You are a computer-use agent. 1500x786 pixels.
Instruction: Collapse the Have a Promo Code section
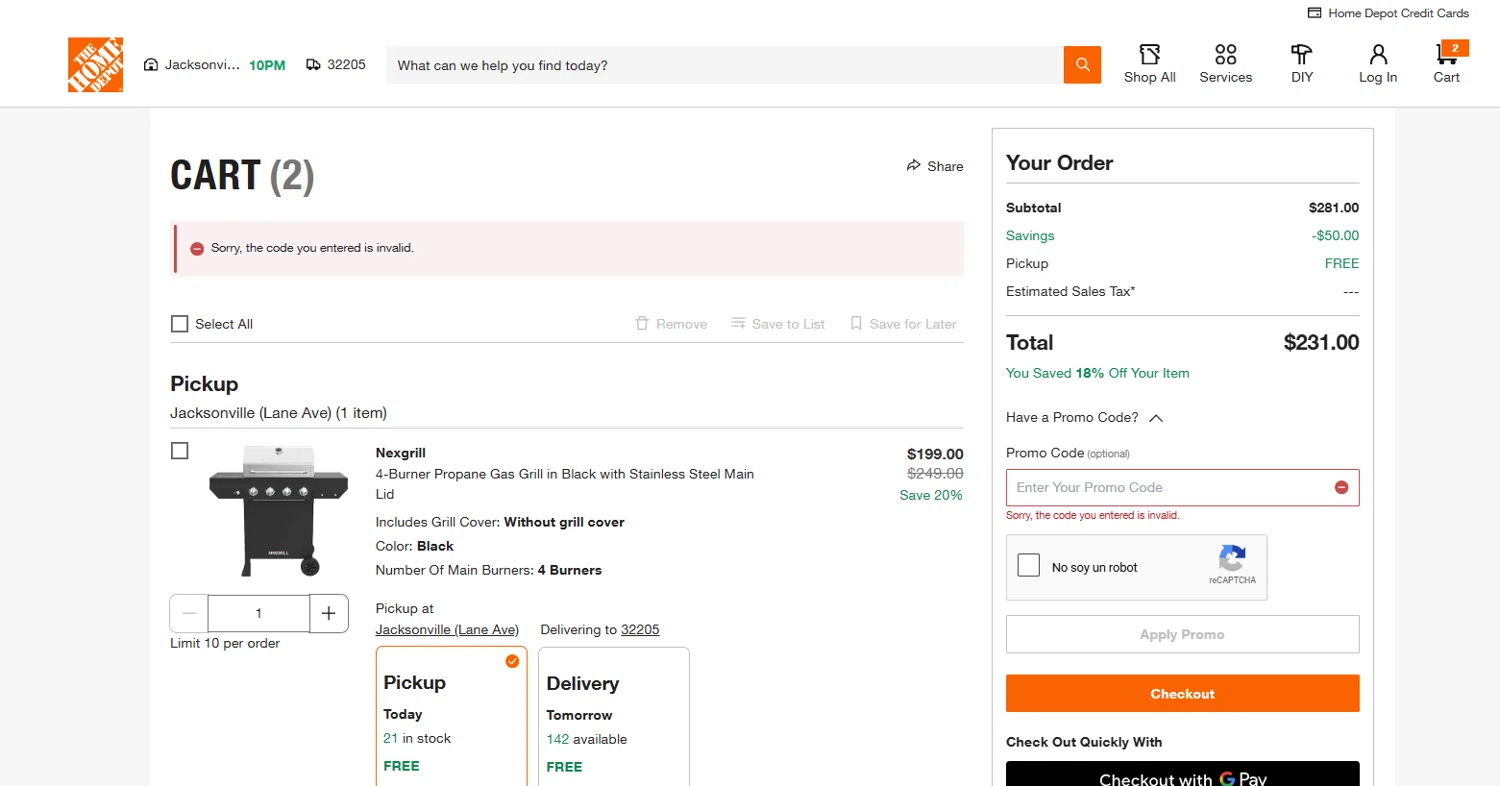coord(1084,417)
